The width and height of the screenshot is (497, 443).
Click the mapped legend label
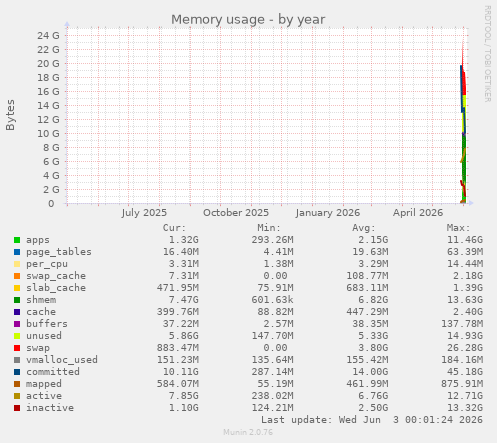point(44,384)
